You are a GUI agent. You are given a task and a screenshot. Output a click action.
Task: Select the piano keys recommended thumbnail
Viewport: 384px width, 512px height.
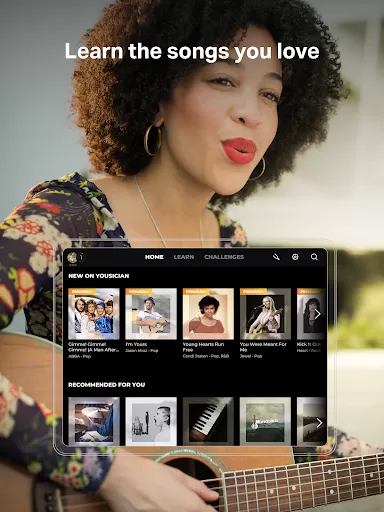[x=208, y=421]
